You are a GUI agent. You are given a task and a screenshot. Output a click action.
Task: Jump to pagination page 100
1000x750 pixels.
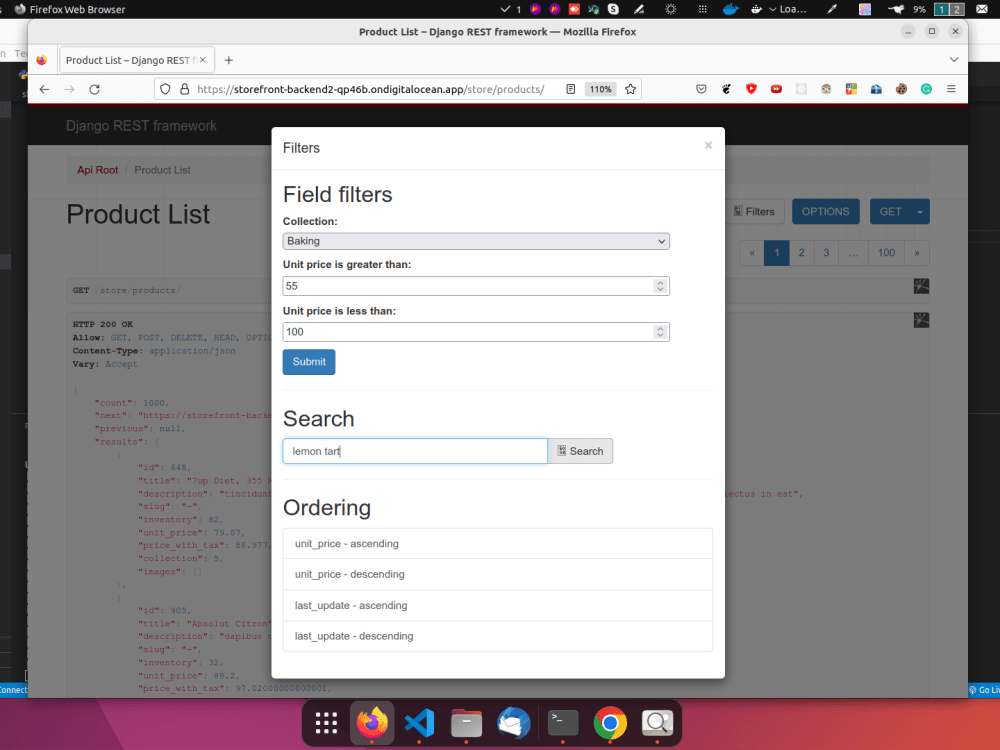coord(886,253)
